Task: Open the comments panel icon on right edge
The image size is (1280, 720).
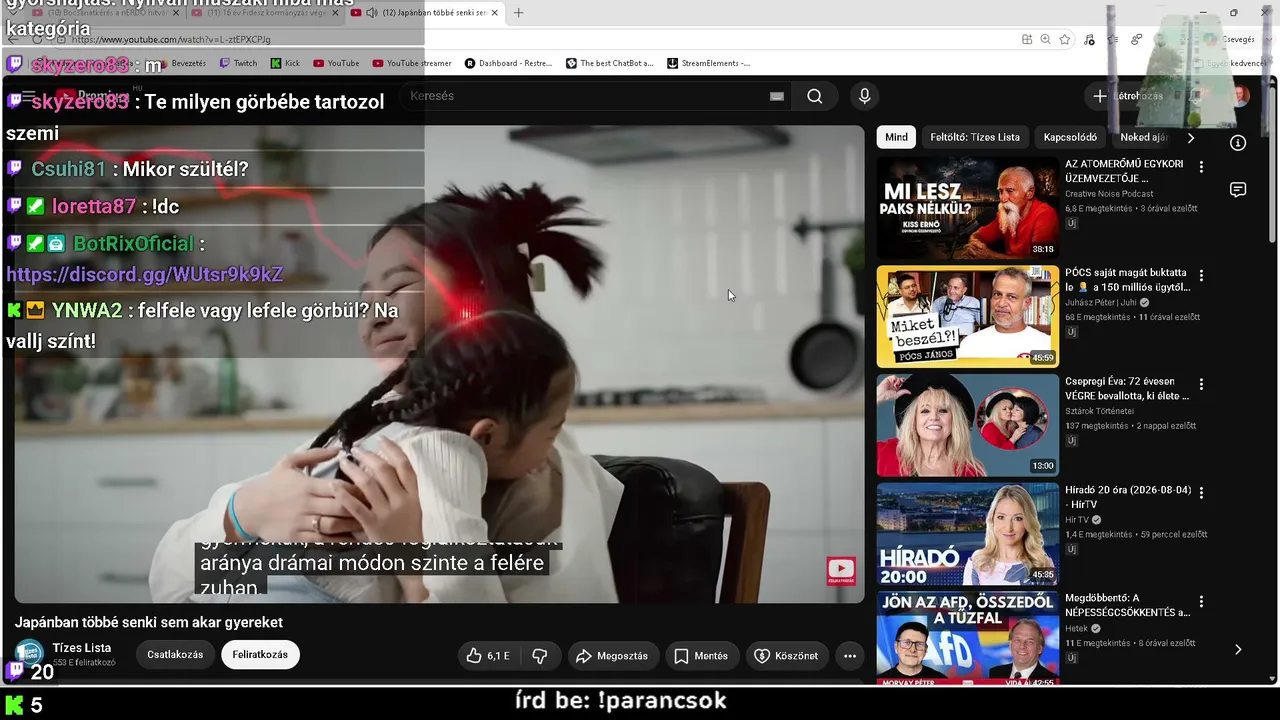Action: pyautogui.click(x=1238, y=190)
